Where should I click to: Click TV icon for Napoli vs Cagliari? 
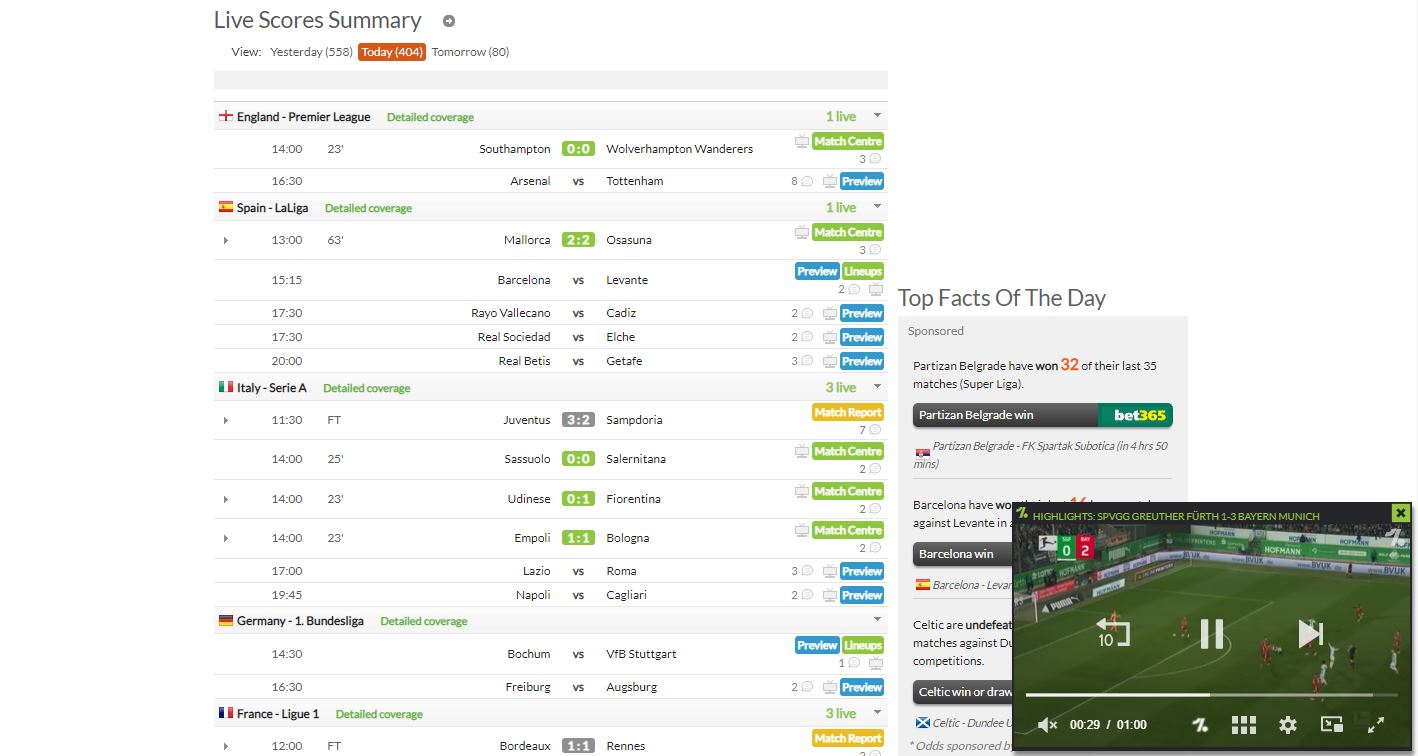829,596
